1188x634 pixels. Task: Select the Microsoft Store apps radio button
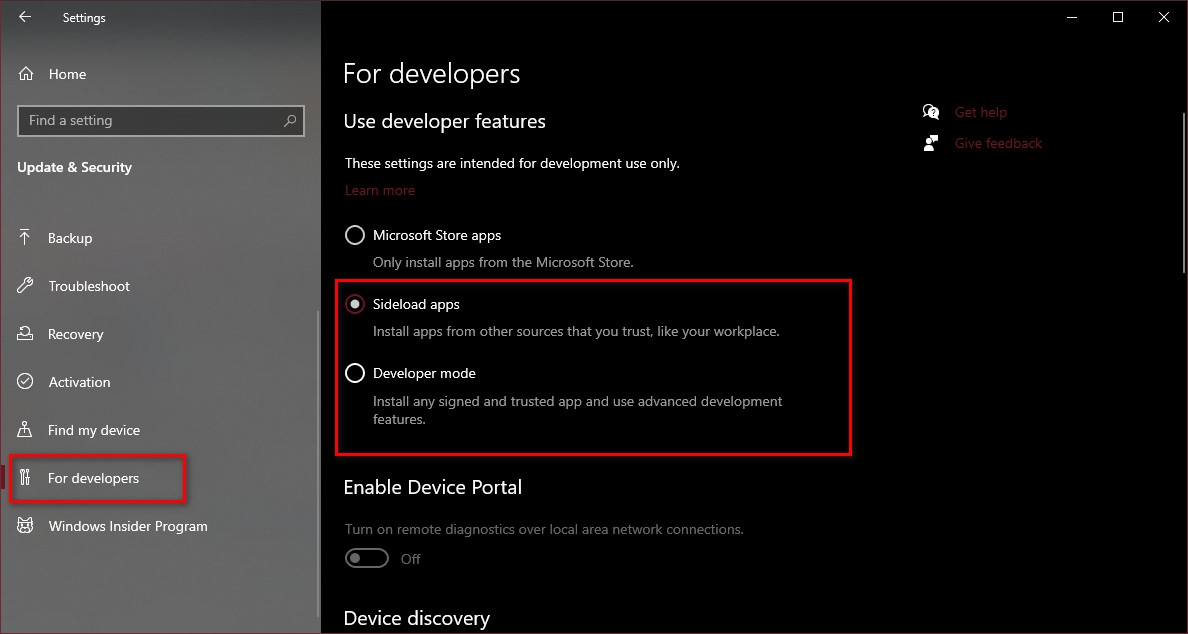(x=355, y=235)
